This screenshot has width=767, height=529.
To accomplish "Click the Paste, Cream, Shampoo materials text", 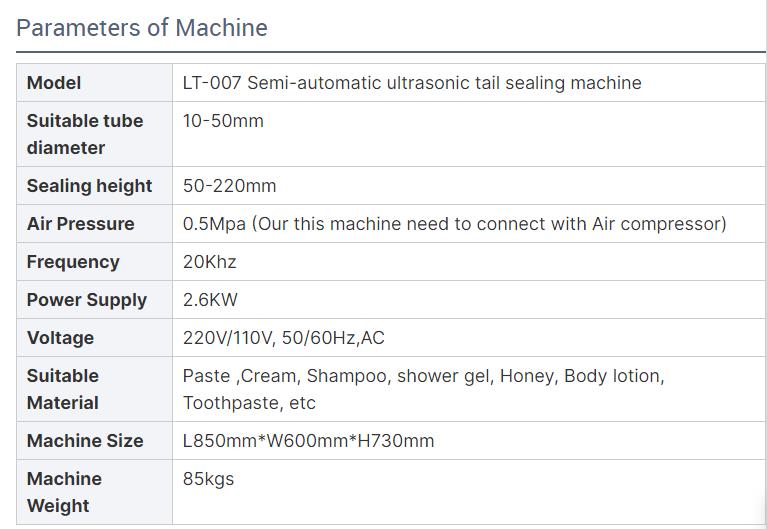I will click(x=424, y=389).
